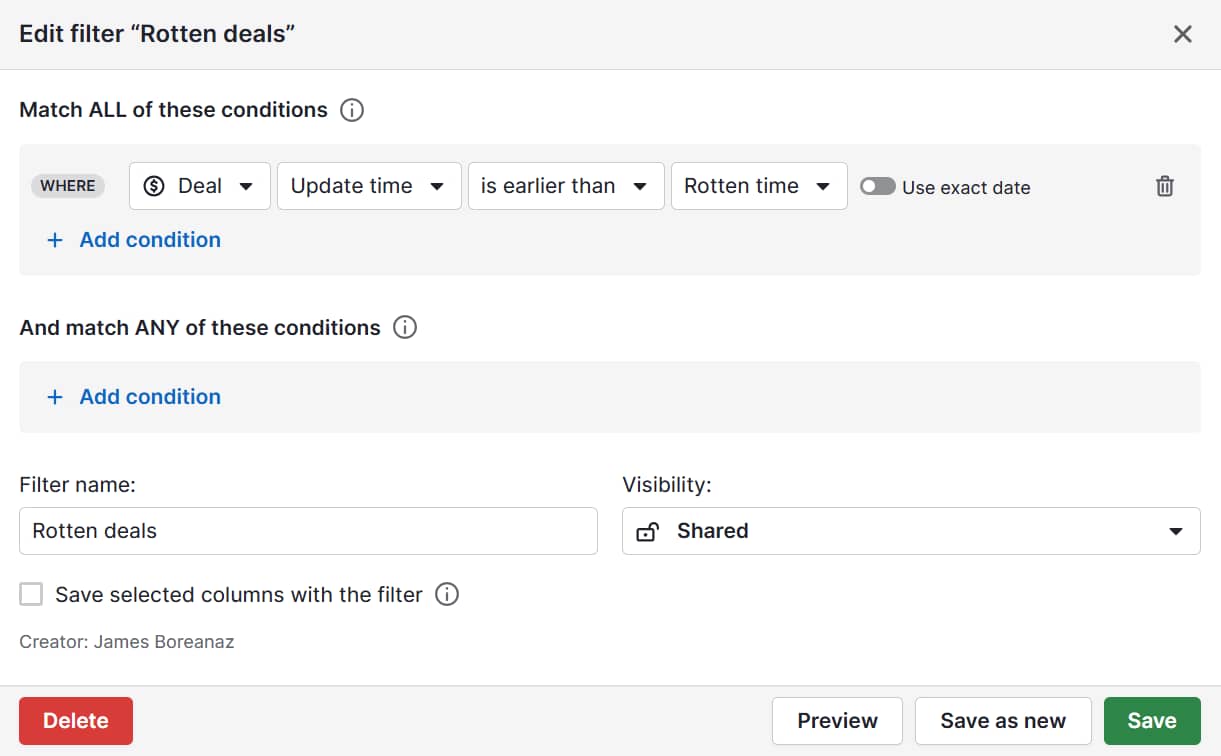
Task: Enable the Use exact date toggle
Action: pyautogui.click(x=877, y=186)
